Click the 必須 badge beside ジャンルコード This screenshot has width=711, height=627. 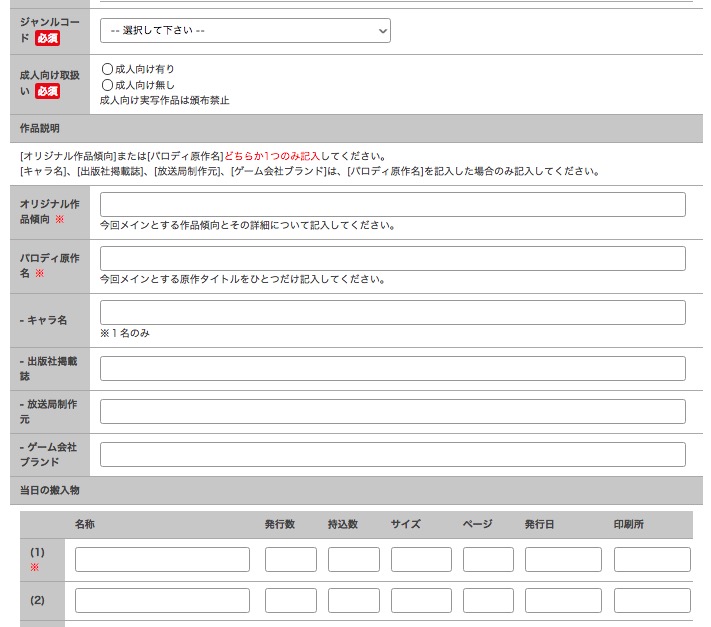[47, 38]
